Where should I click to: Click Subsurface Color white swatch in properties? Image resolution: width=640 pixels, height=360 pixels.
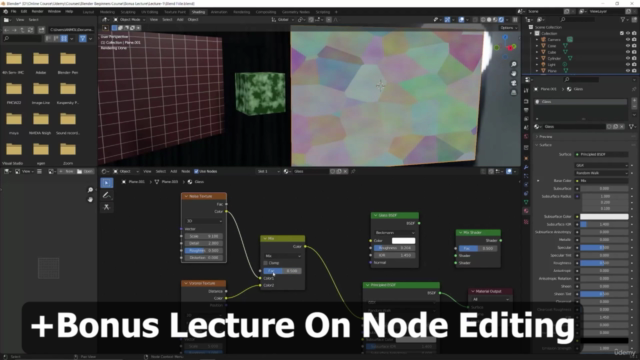tap(604, 217)
